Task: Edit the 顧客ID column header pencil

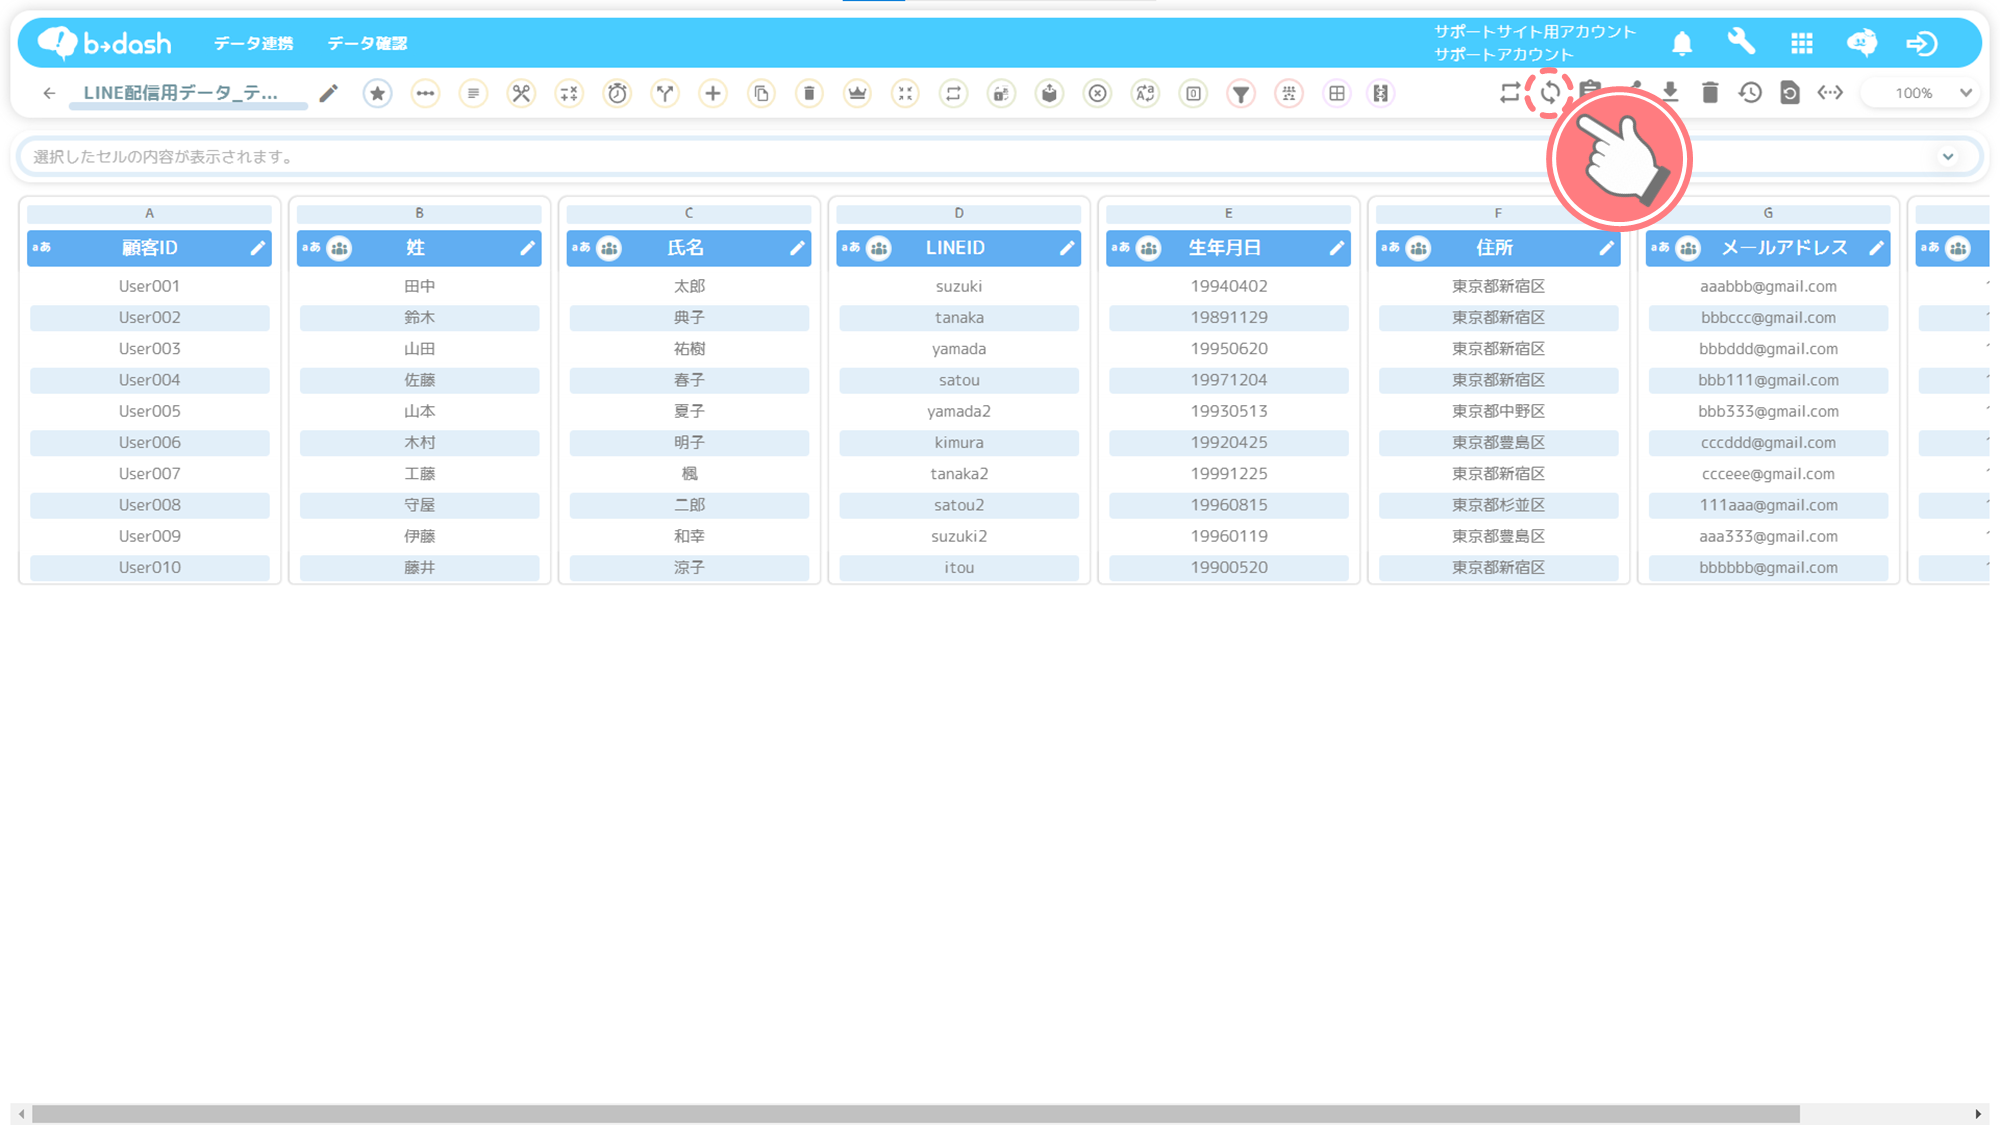Action: coord(257,247)
